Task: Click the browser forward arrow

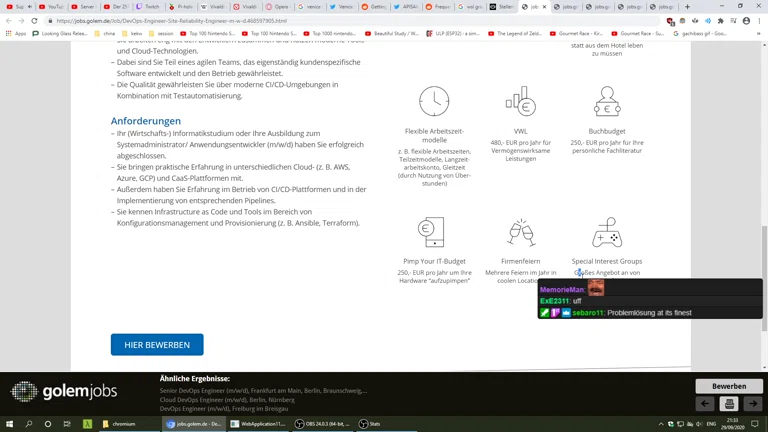Action: [x=22, y=21]
